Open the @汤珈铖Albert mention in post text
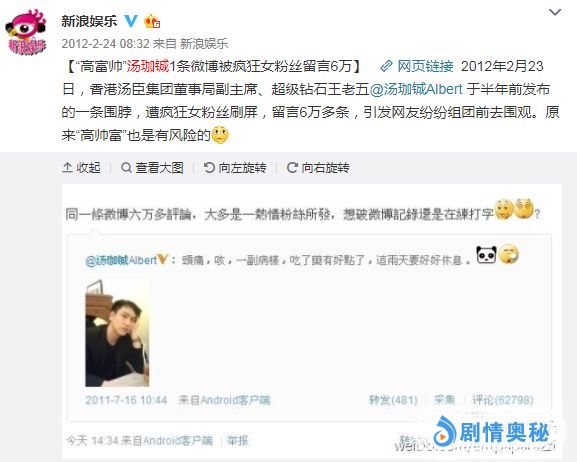This screenshot has height=462, width=577. pyautogui.click(x=416, y=89)
